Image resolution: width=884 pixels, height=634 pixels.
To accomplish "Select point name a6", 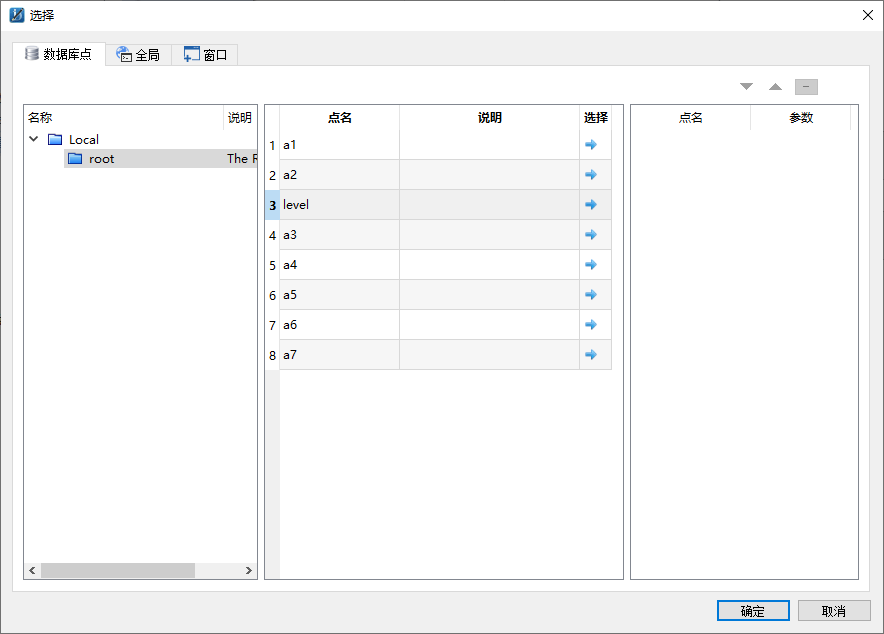I will 339,325.
